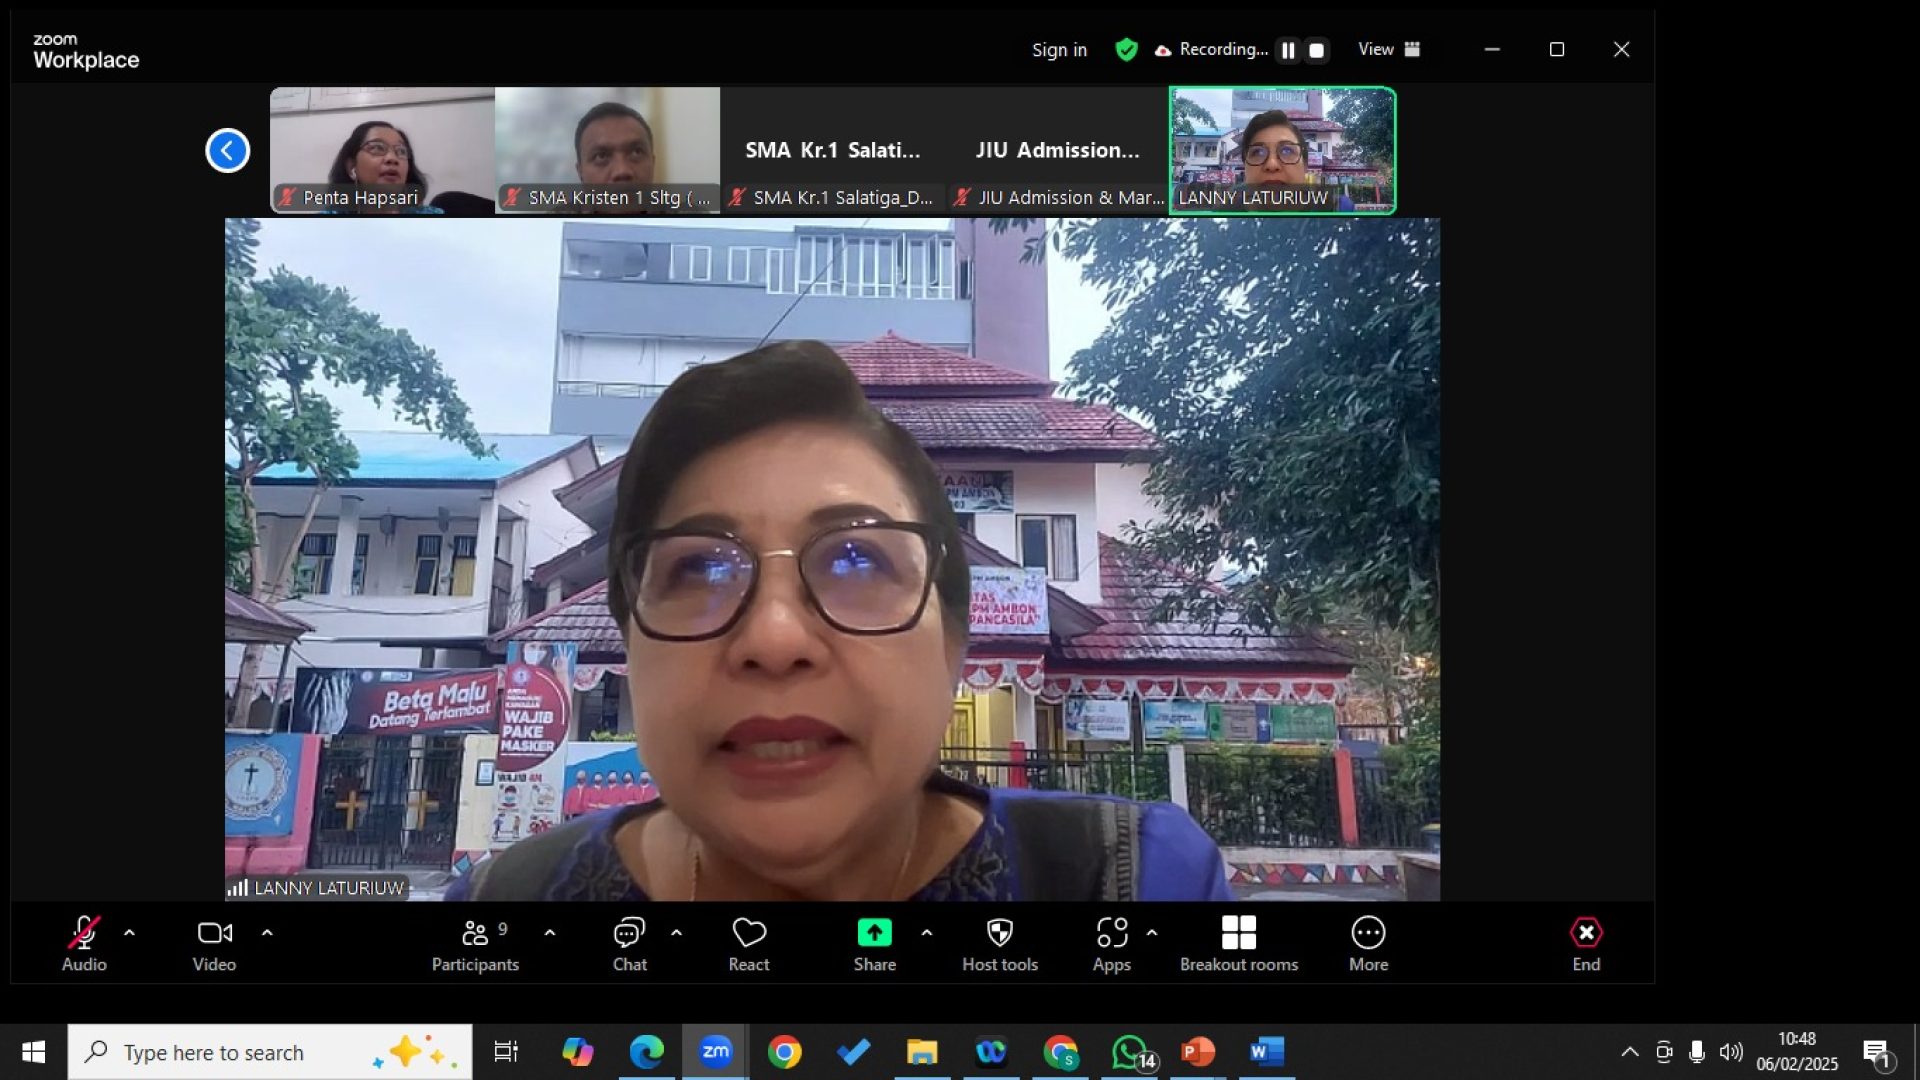End the meeting
This screenshot has height=1080, width=1920.
click(1586, 943)
